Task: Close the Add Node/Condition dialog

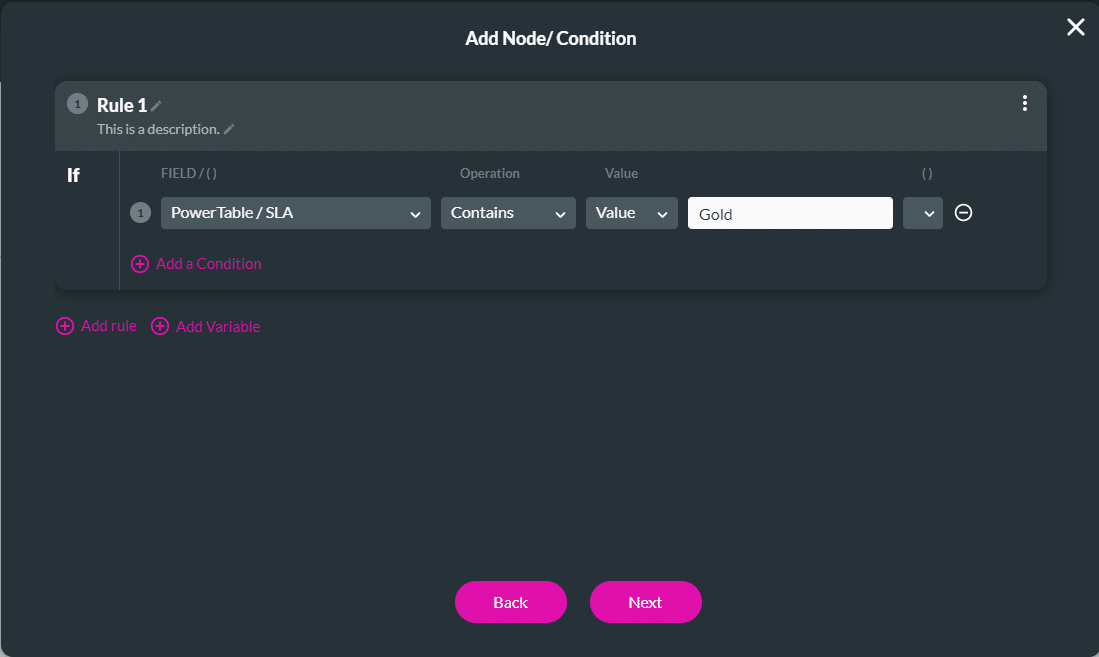Action: pyautogui.click(x=1075, y=27)
